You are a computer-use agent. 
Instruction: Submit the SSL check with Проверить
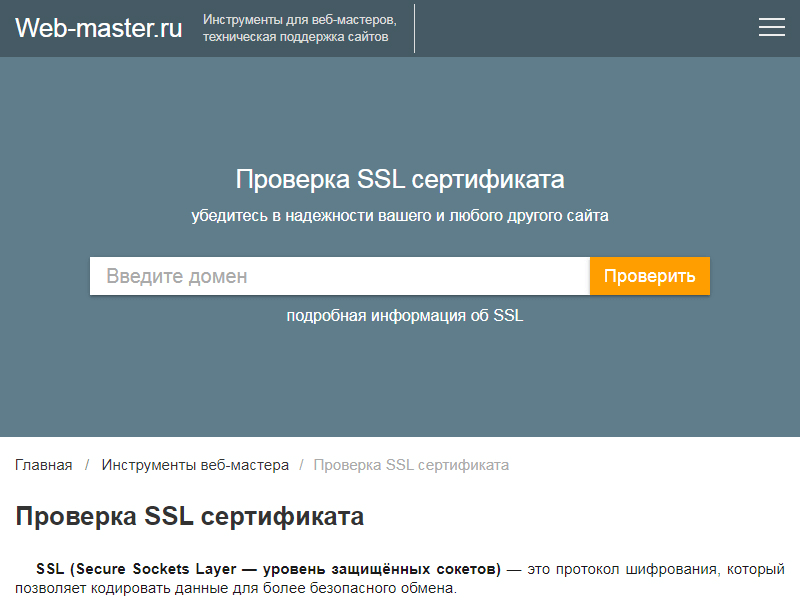point(648,276)
